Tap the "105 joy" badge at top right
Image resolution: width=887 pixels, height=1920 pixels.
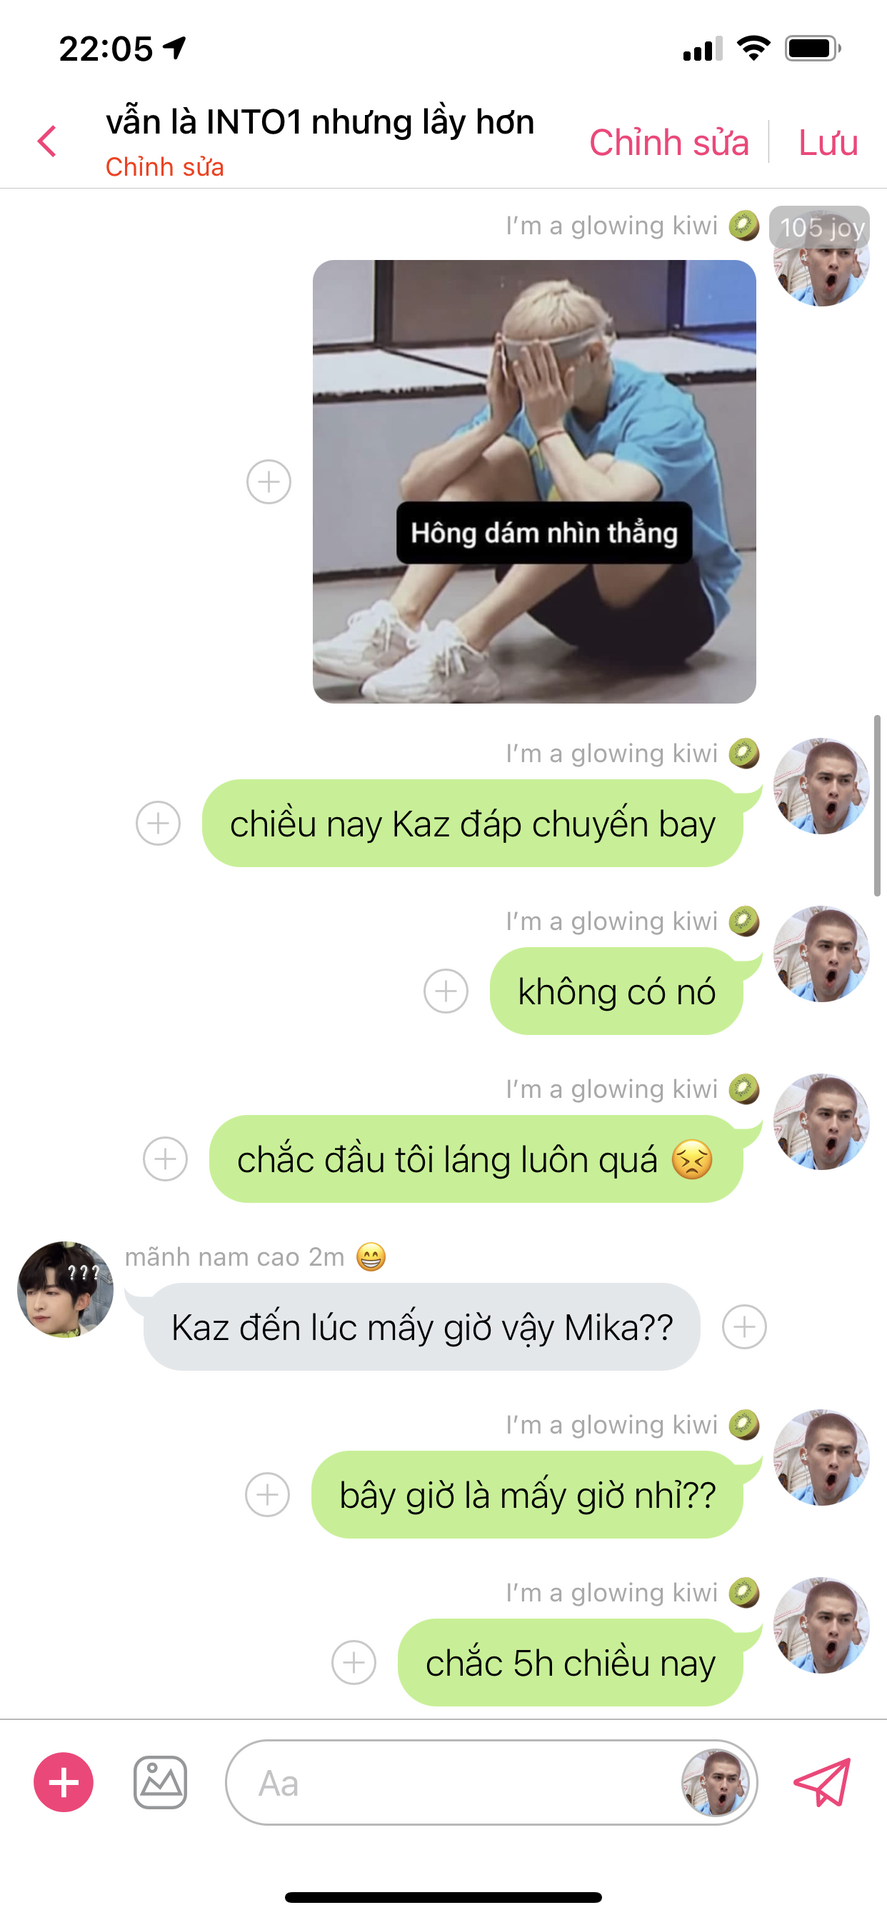coord(820,227)
